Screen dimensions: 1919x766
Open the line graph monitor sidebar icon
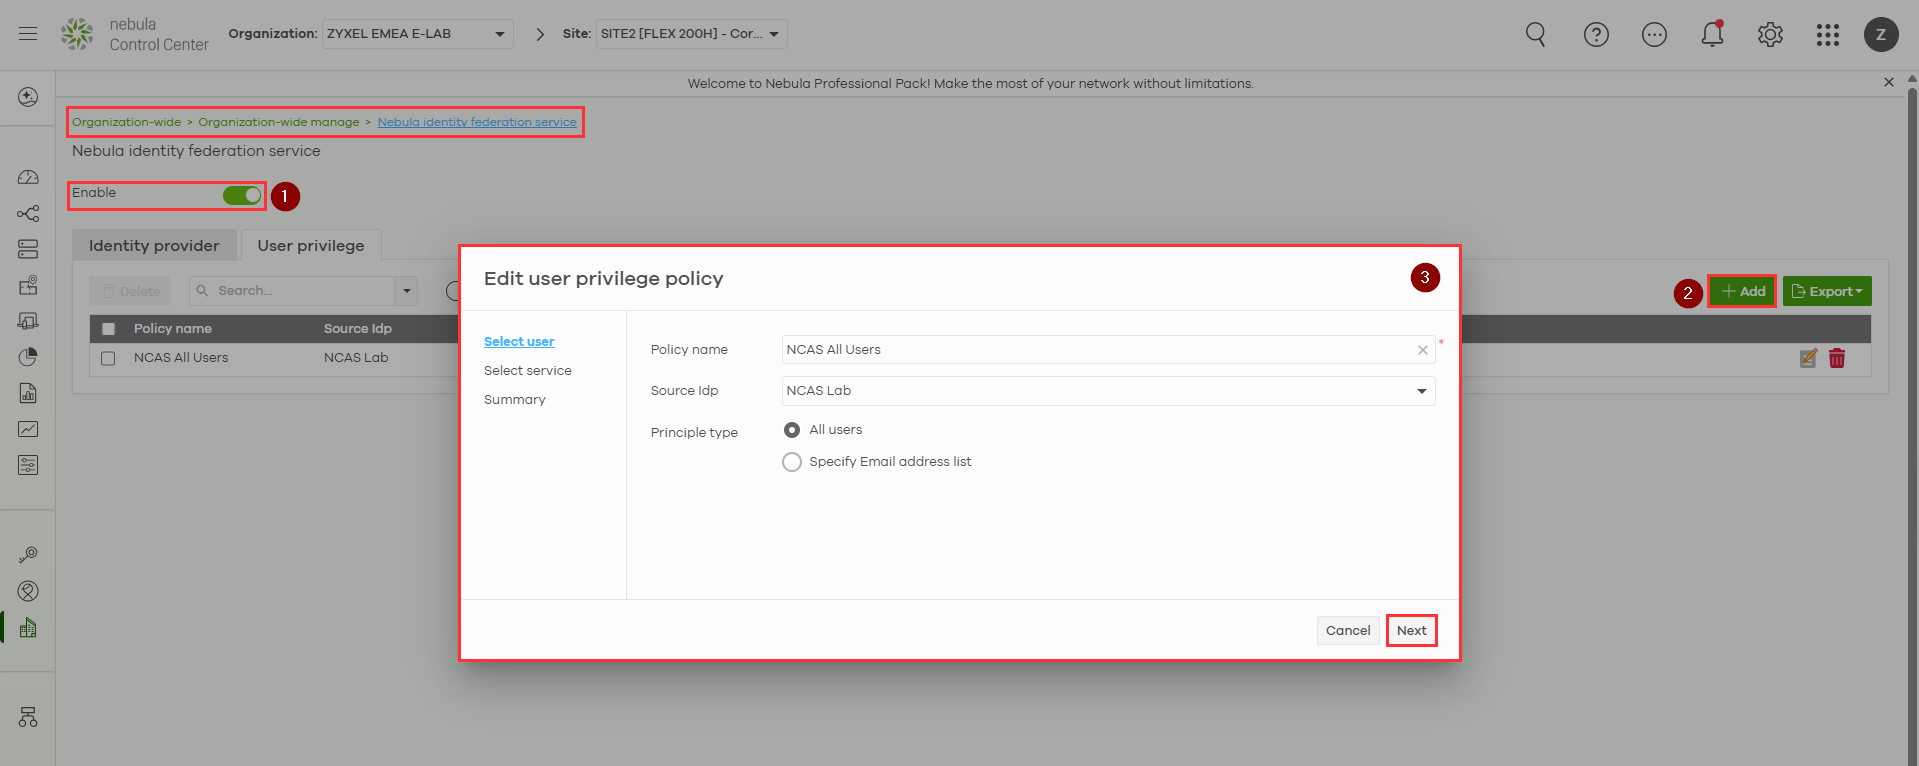point(28,429)
